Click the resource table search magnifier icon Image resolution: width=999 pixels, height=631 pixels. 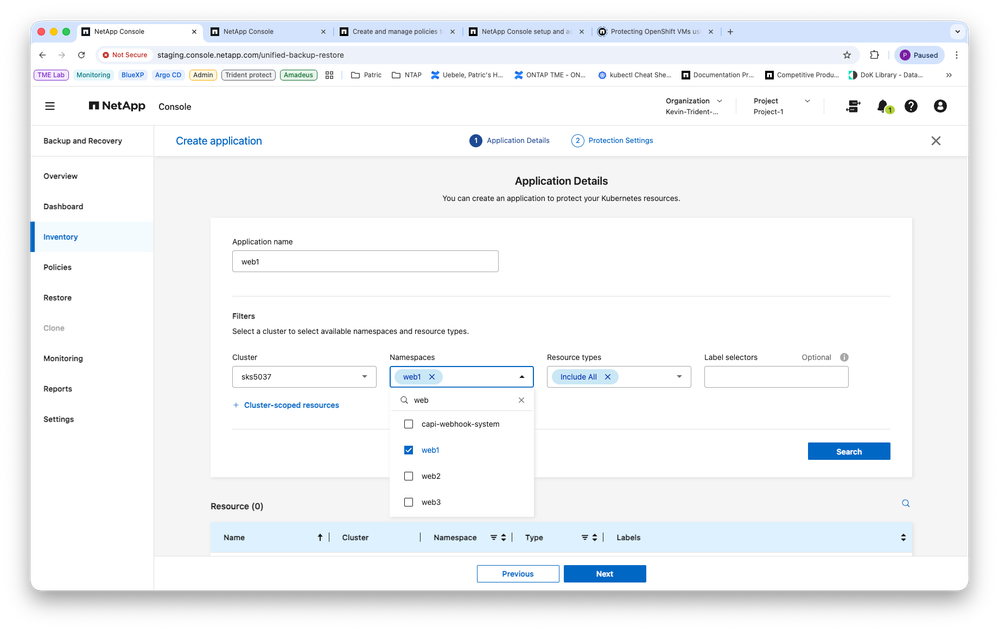(905, 504)
